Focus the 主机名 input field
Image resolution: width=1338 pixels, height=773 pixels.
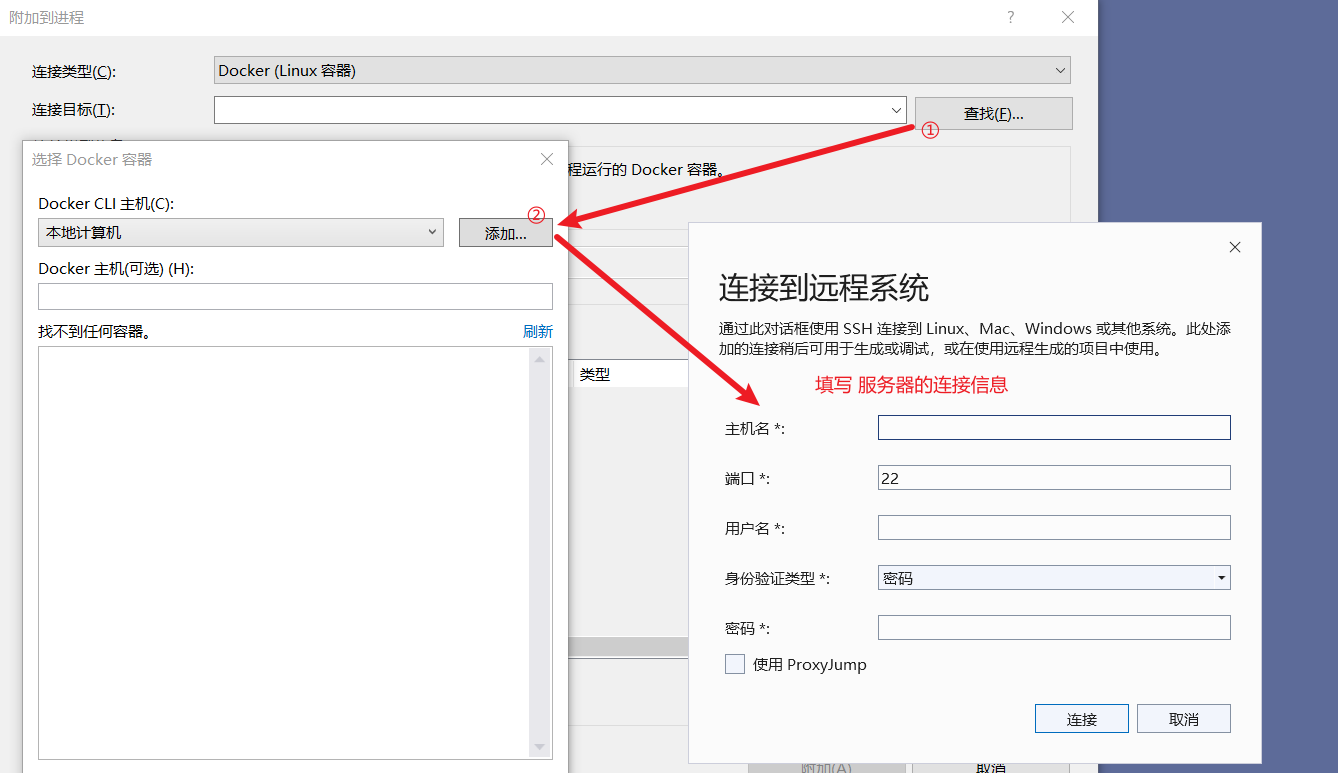(x=1054, y=428)
